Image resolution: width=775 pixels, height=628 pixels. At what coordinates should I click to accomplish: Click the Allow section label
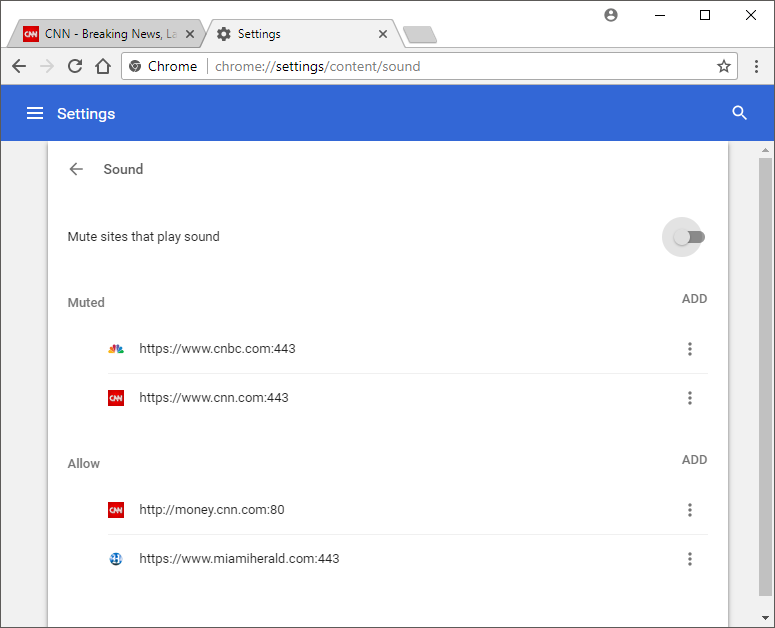[84, 463]
